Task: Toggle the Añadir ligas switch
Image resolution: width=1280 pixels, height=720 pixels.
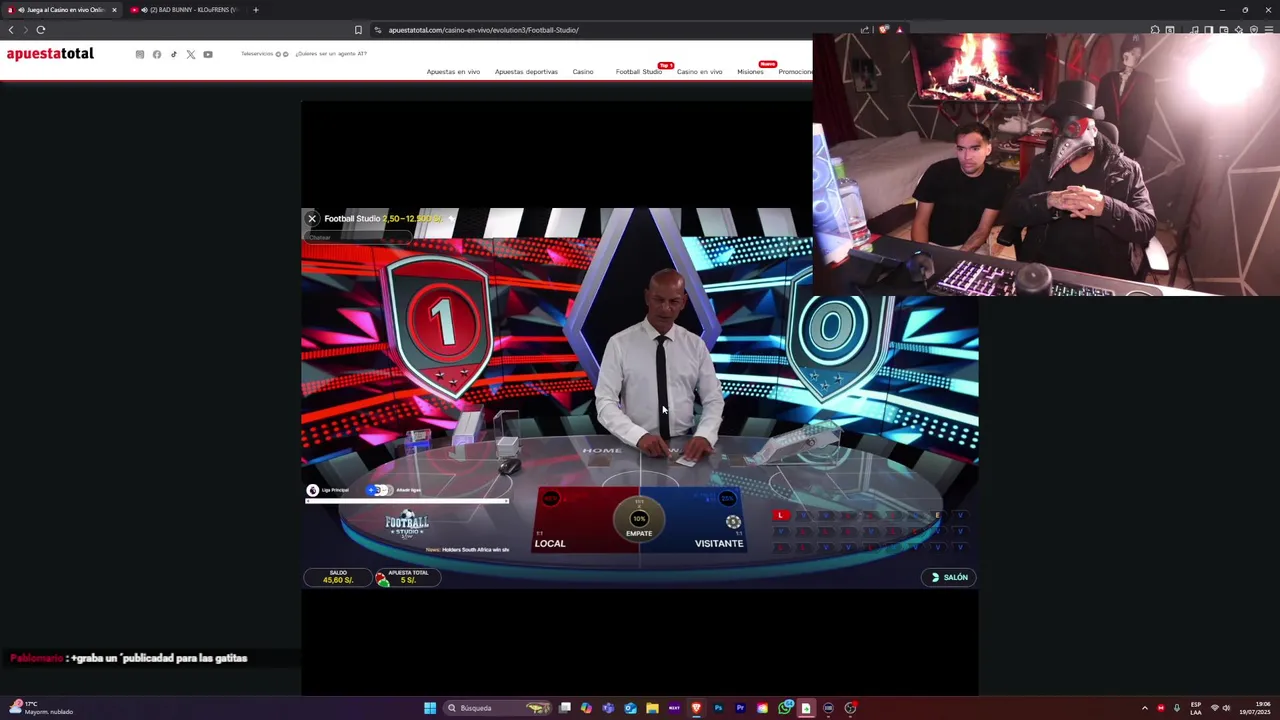Action: (x=378, y=490)
